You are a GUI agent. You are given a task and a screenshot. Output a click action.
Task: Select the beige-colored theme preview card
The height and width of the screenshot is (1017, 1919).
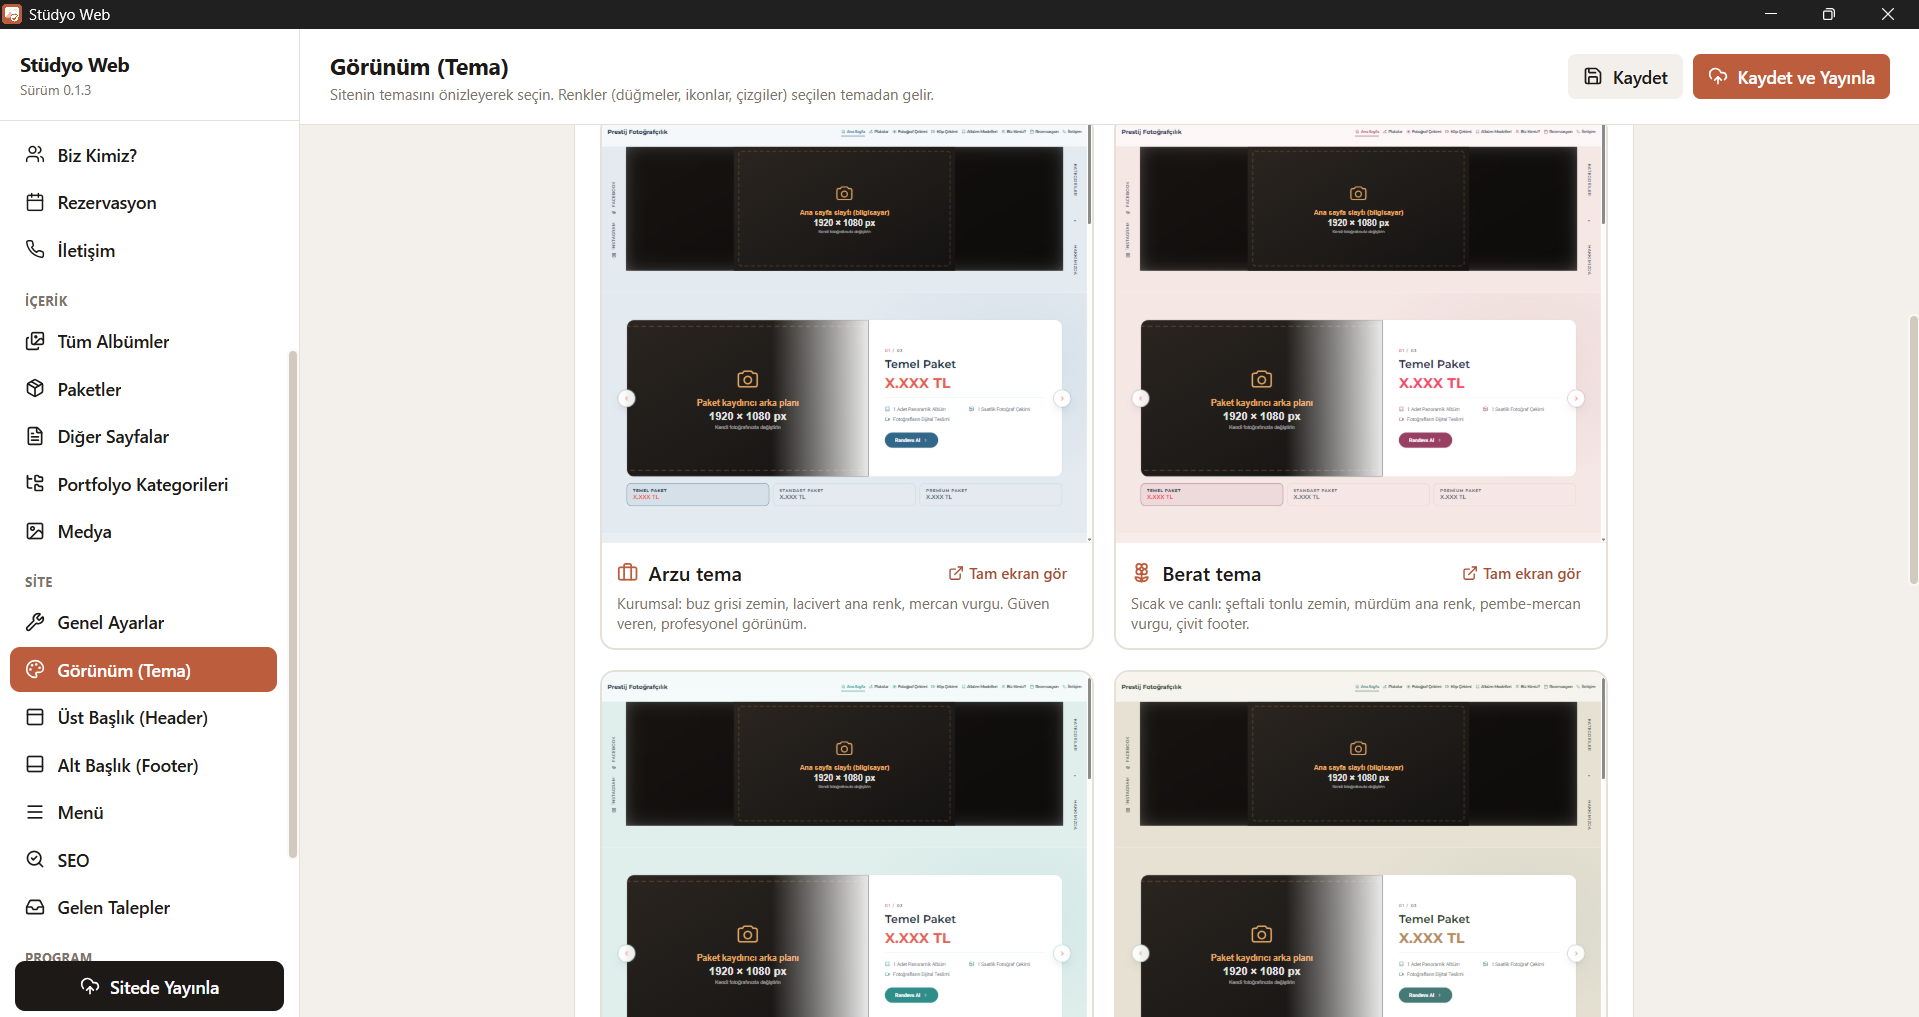point(1360,845)
